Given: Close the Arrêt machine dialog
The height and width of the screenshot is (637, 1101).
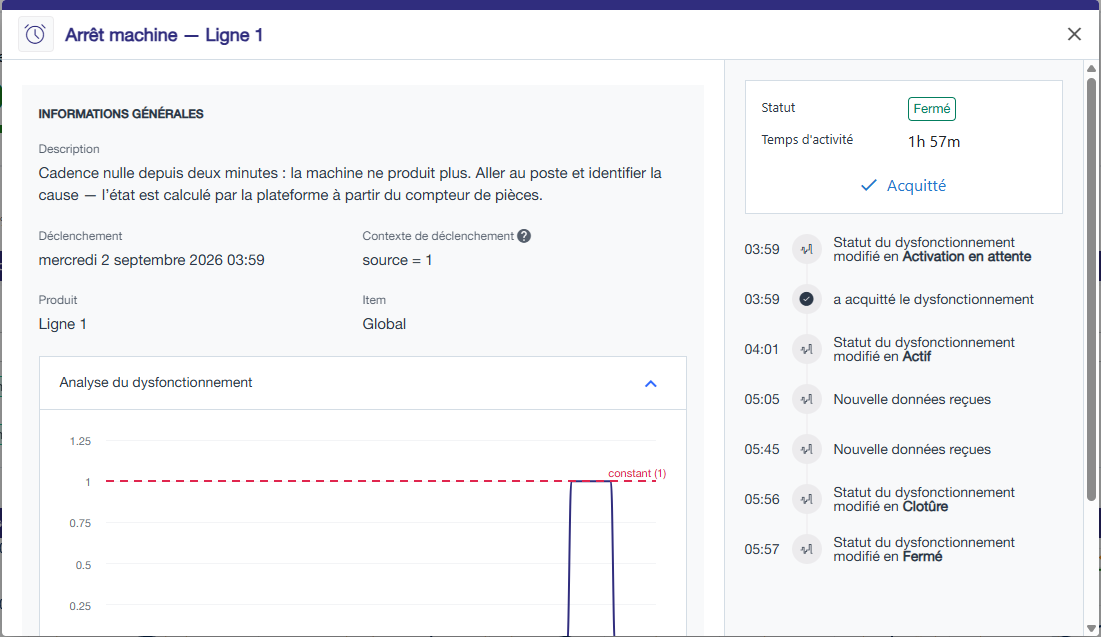Looking at the screenshot, I should click(x=1074, y=34).
